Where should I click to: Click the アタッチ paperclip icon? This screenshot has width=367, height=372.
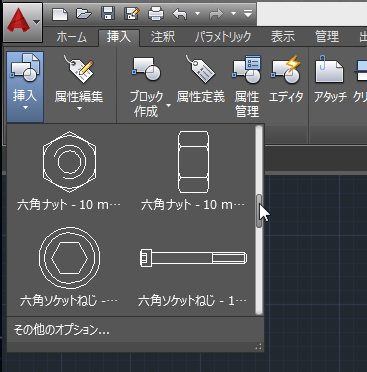tap(329, 69)
